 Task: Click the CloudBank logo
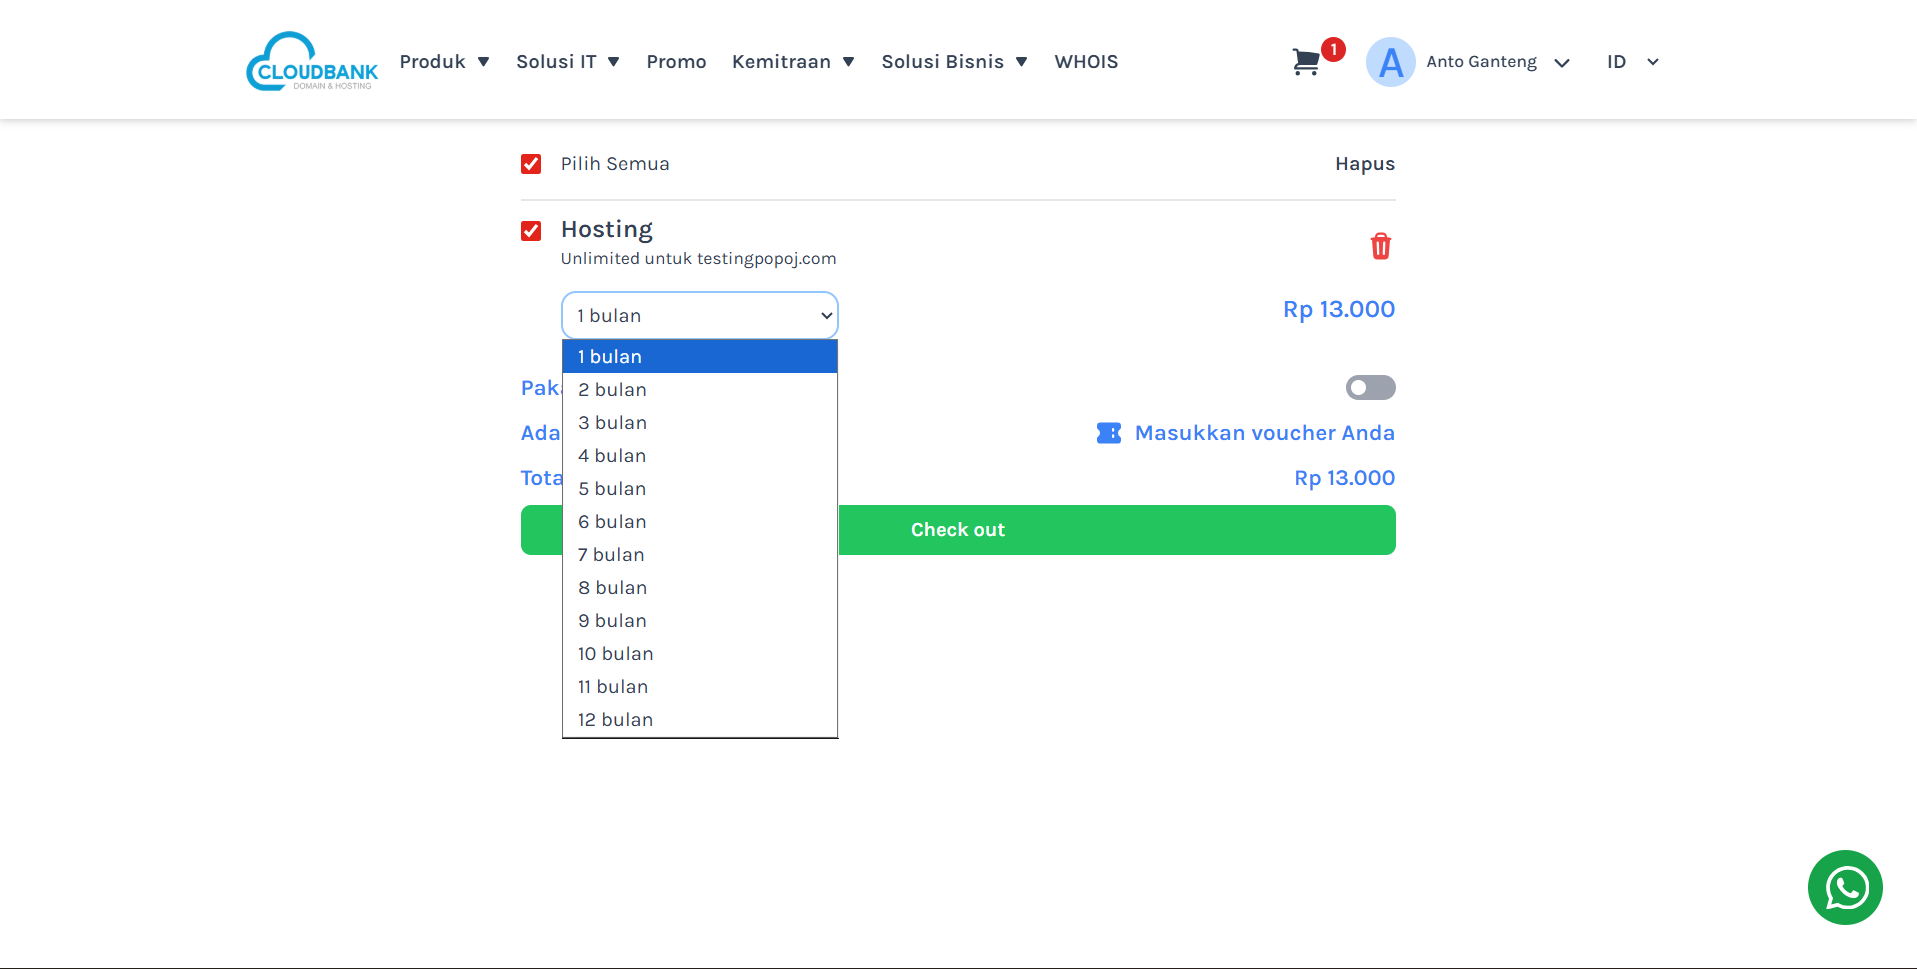(x=312, y=62)
